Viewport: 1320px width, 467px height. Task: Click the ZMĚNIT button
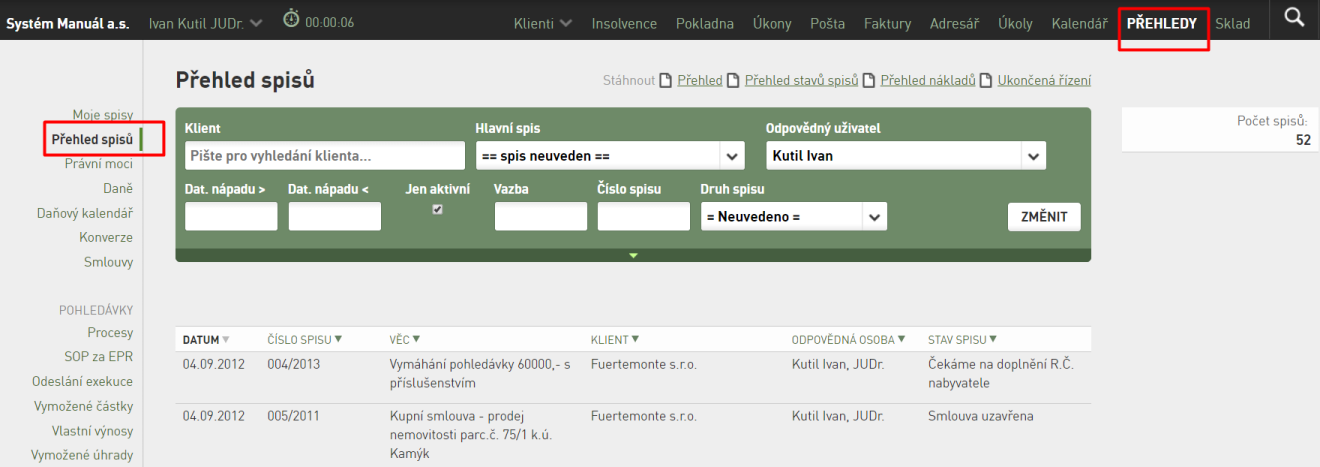click(x=1044, y=216)
